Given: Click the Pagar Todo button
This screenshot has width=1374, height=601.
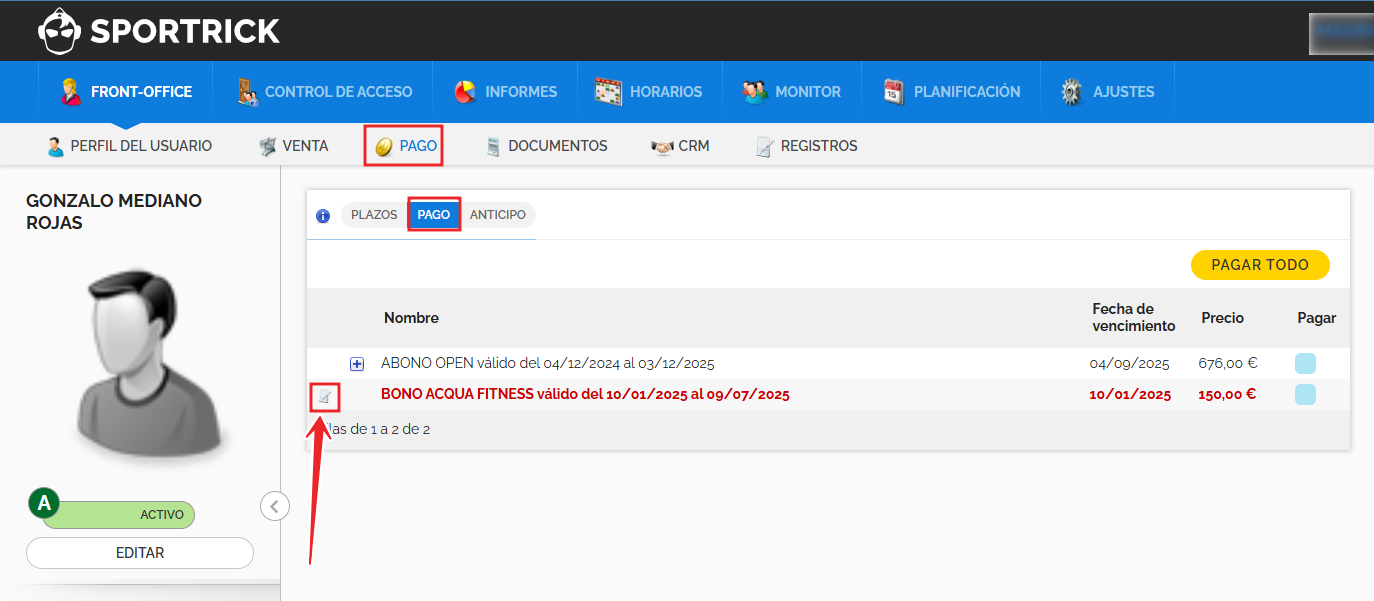Looking at the screenshot, I should 1260,265.
